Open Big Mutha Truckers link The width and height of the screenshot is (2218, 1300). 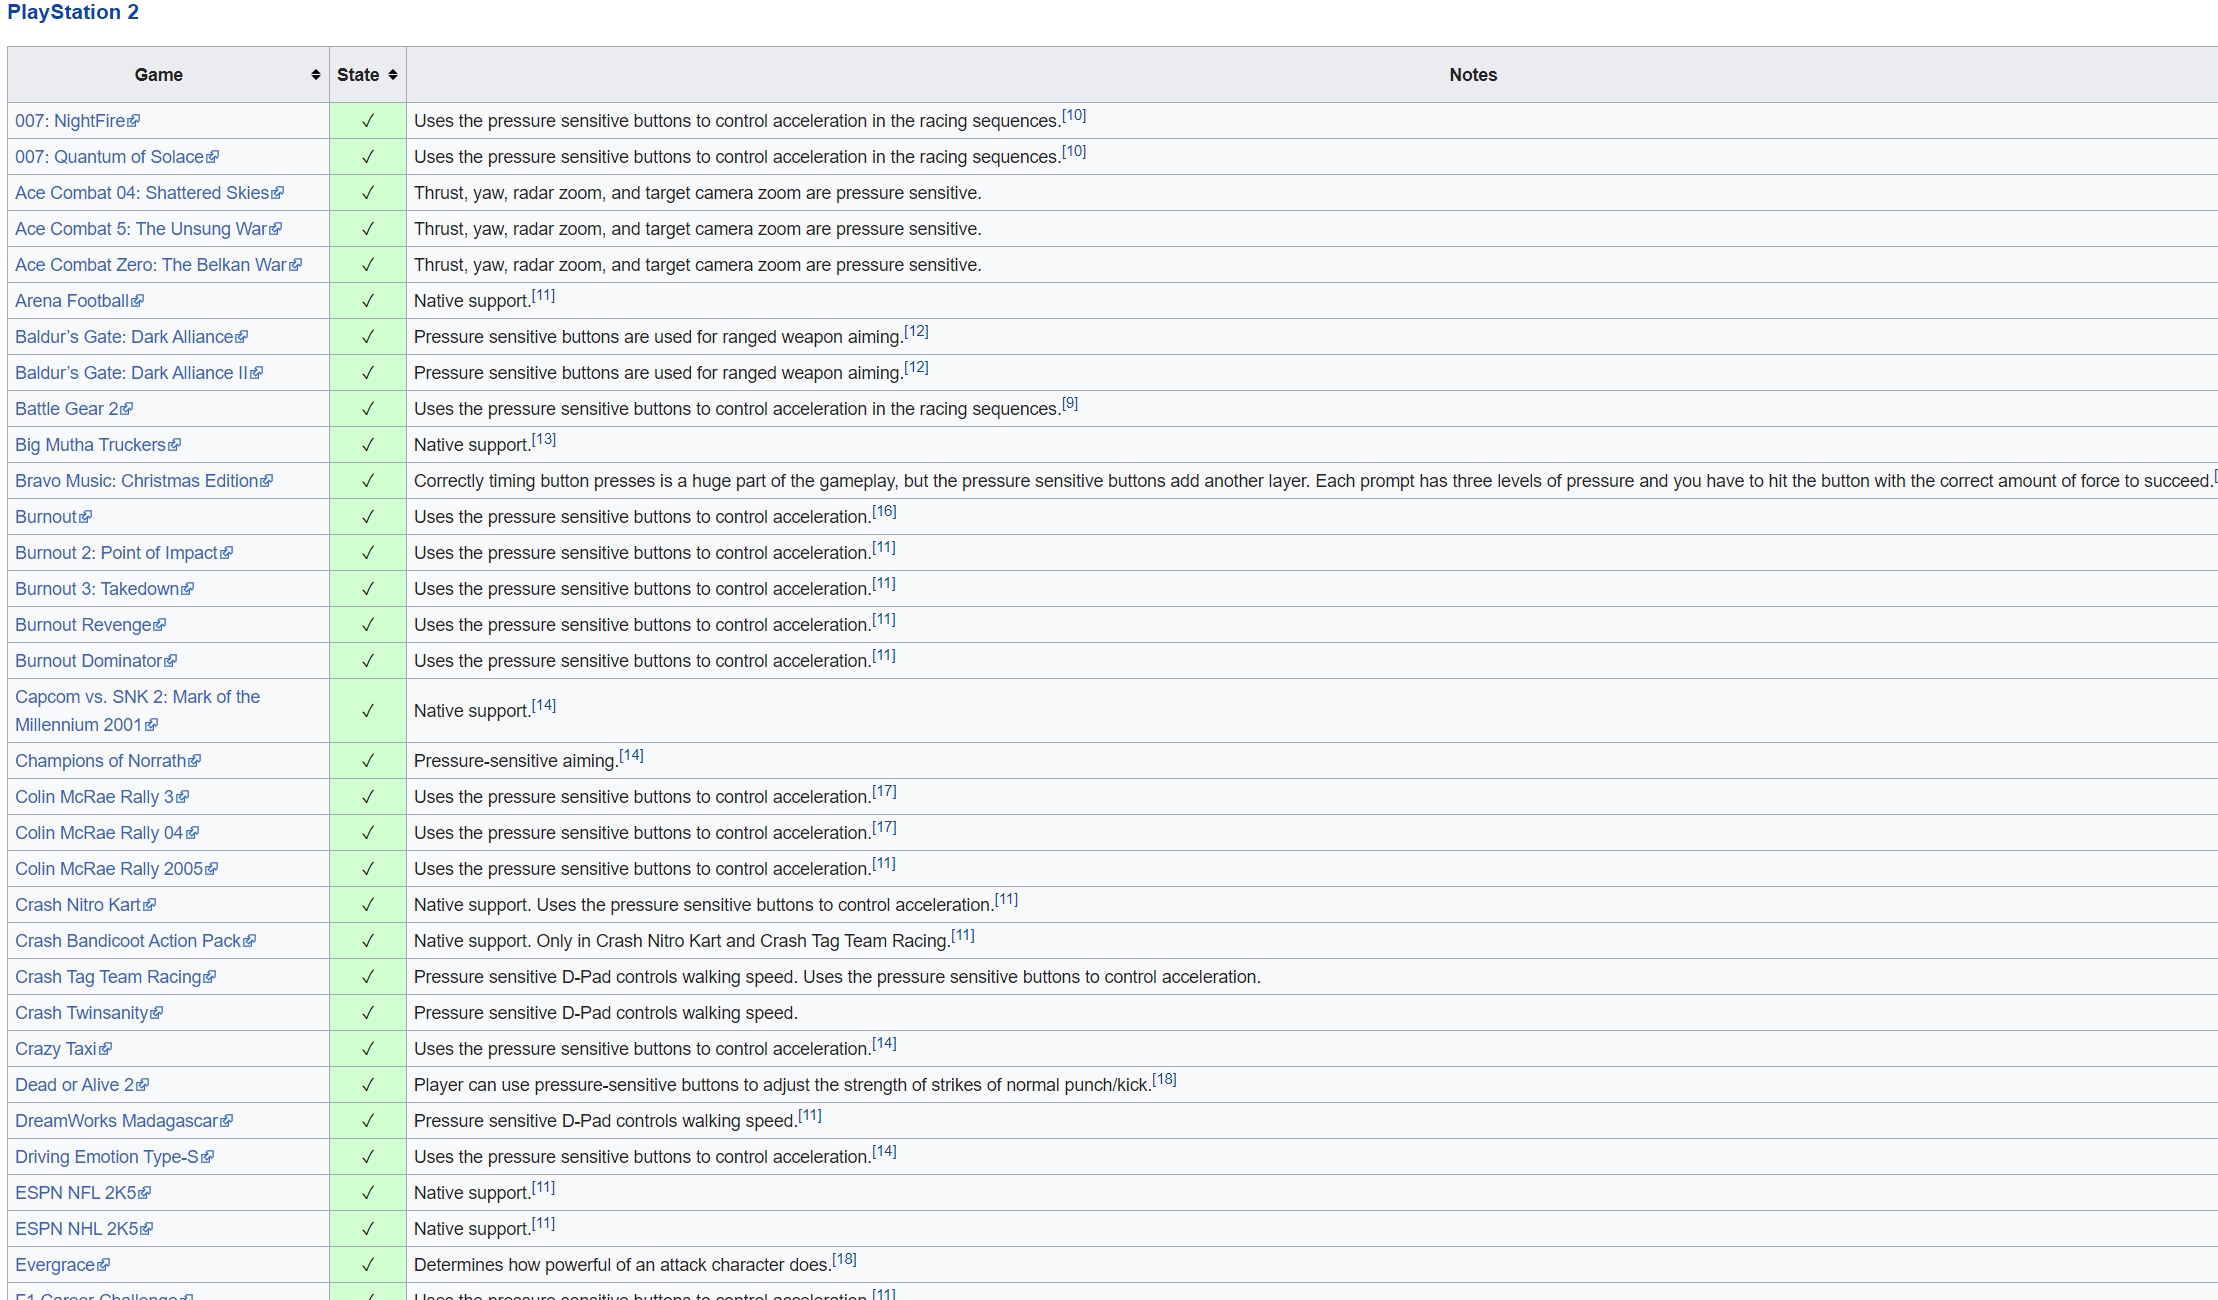click(x=98, y=445)
